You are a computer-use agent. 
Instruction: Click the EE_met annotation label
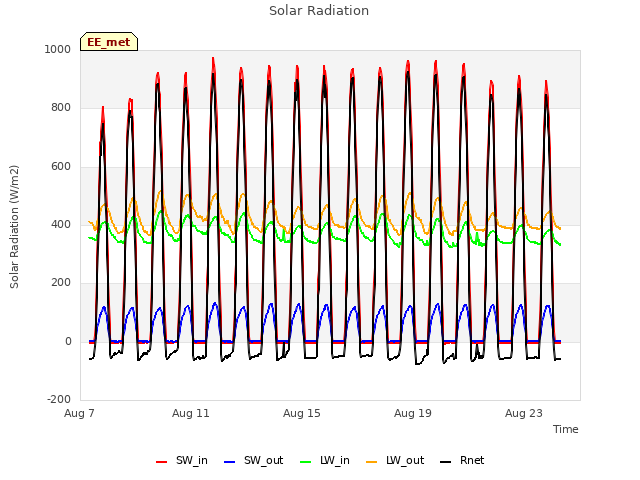(x=109, y=42)
